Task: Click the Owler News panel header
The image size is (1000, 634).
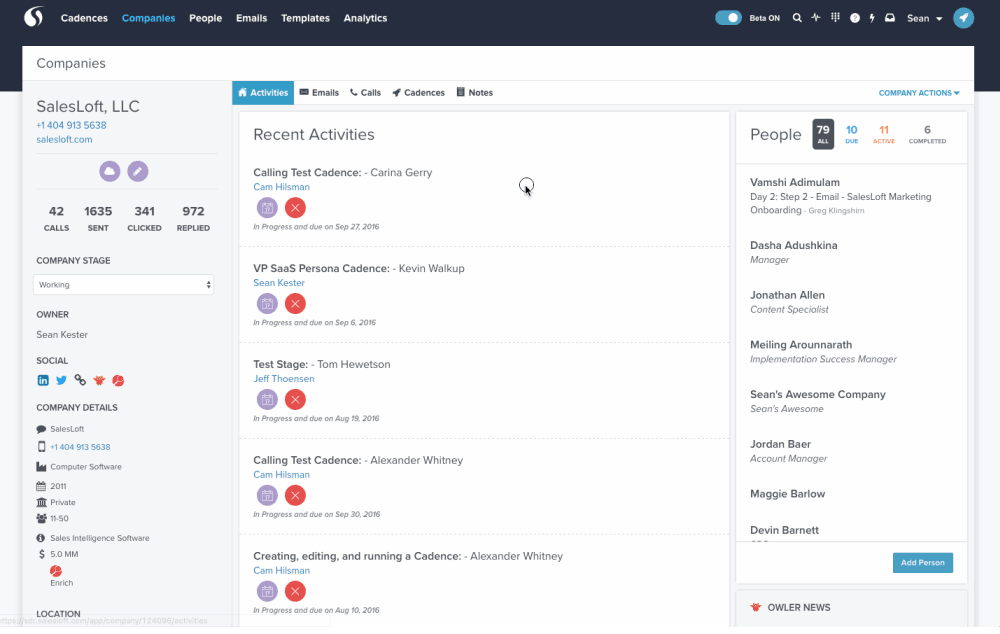Action: (x=851, y=607)
